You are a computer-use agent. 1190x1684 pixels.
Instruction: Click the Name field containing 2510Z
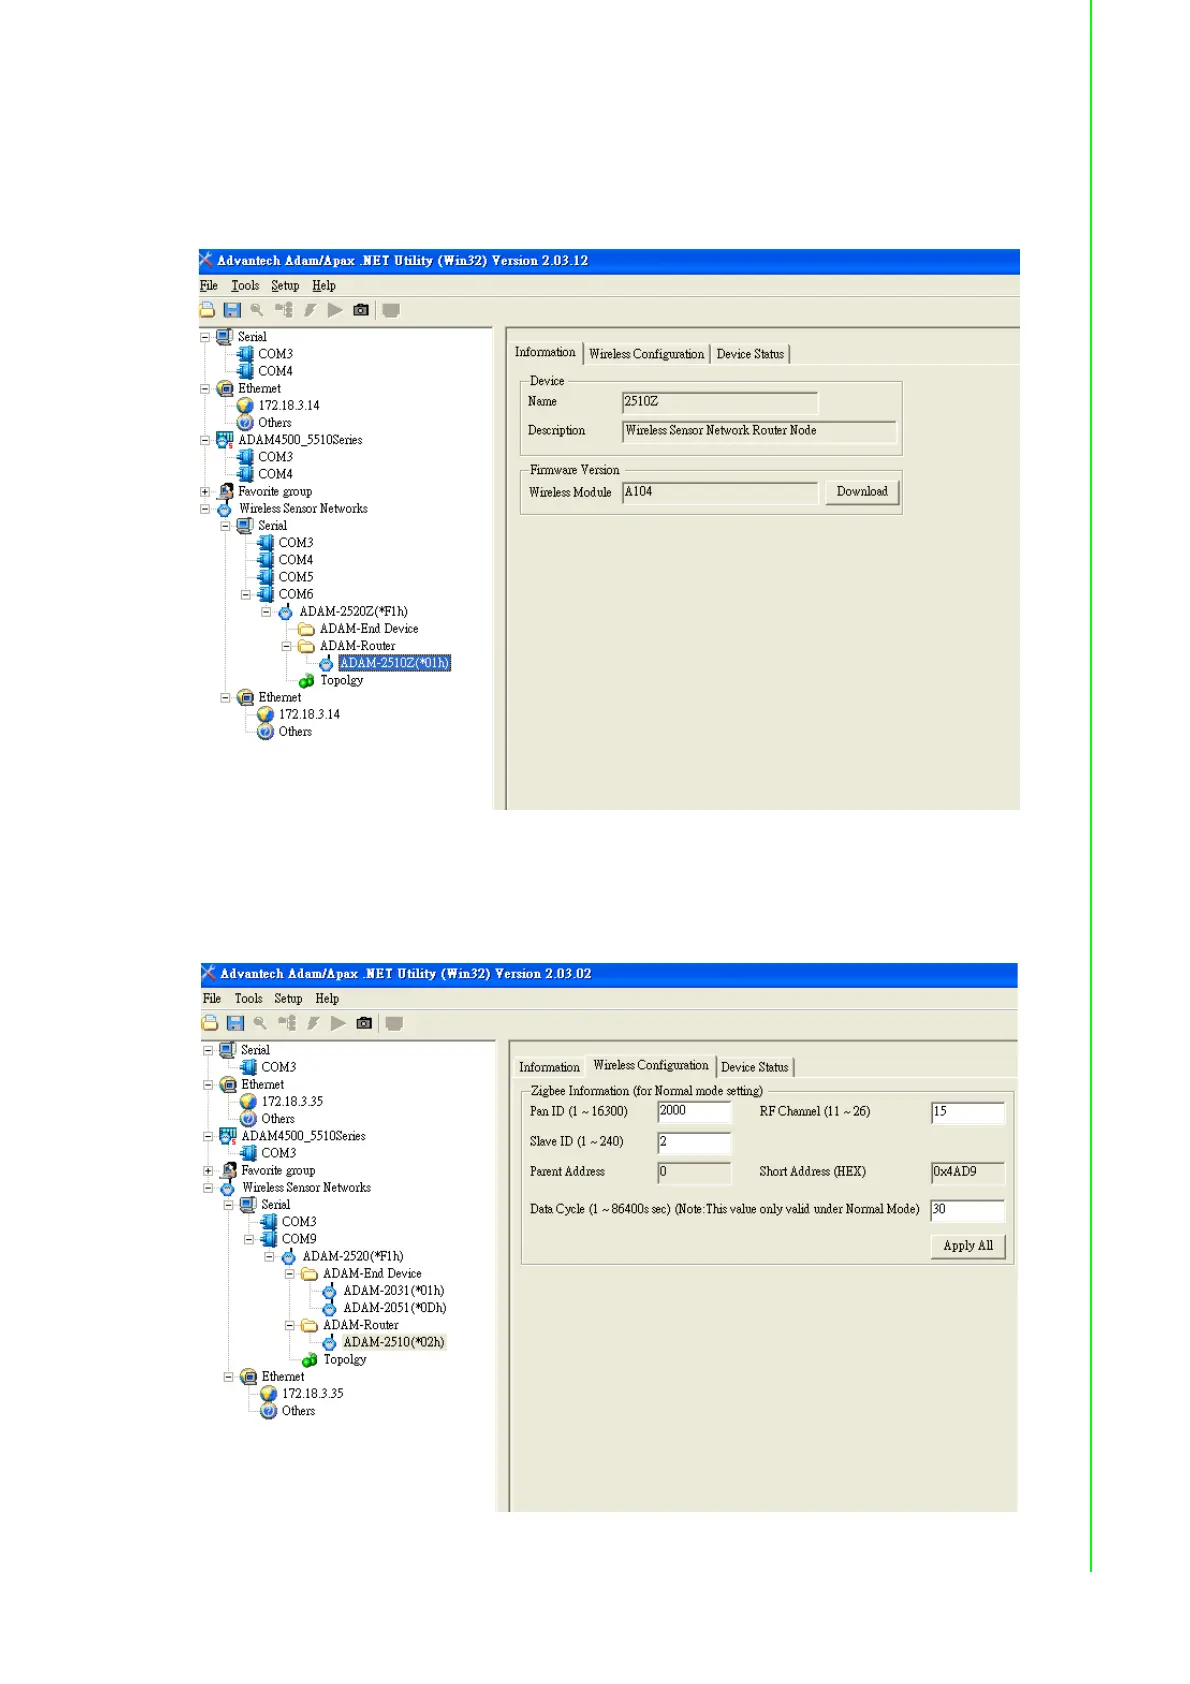tap(720, 402)
